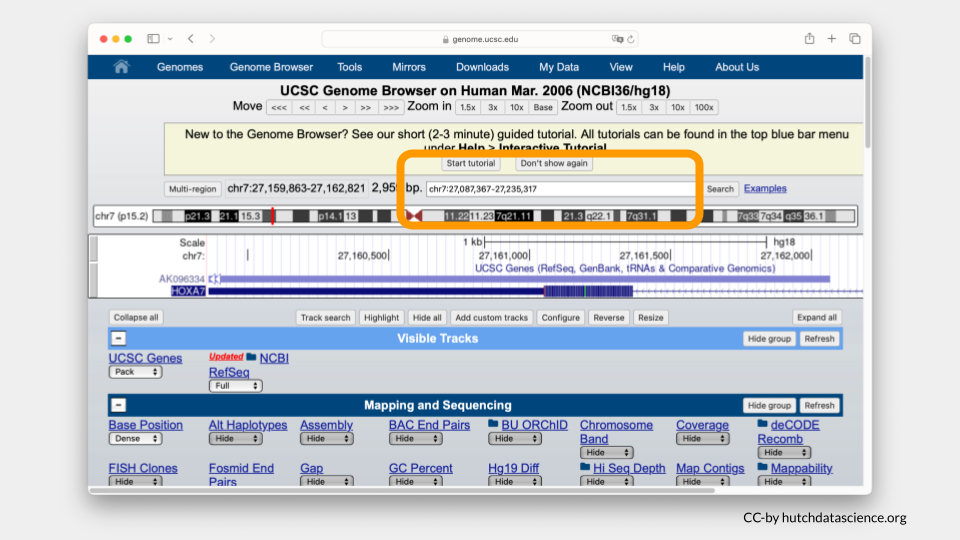The image size is (960, 540).
Task: Zoom in to Base level
Action: coord(543,107)
